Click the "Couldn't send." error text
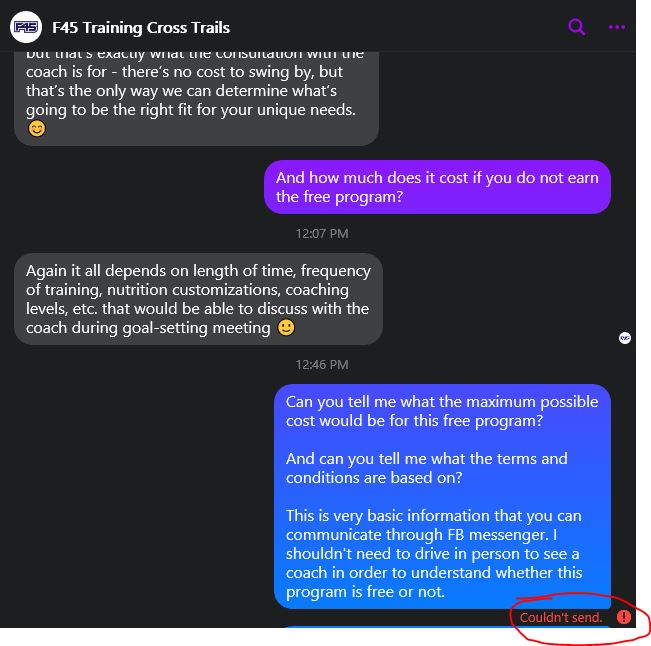Image resolution: width=651 pixels, height=646 pixels. pyautogui.click(x=560, y=617)
